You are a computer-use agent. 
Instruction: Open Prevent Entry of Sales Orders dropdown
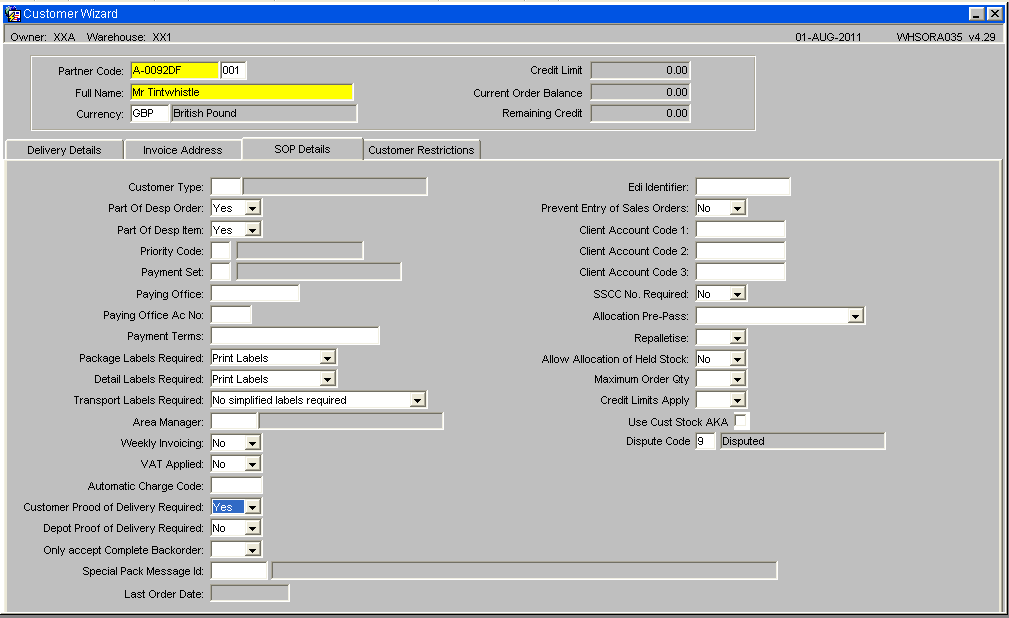tap(738, 208)
